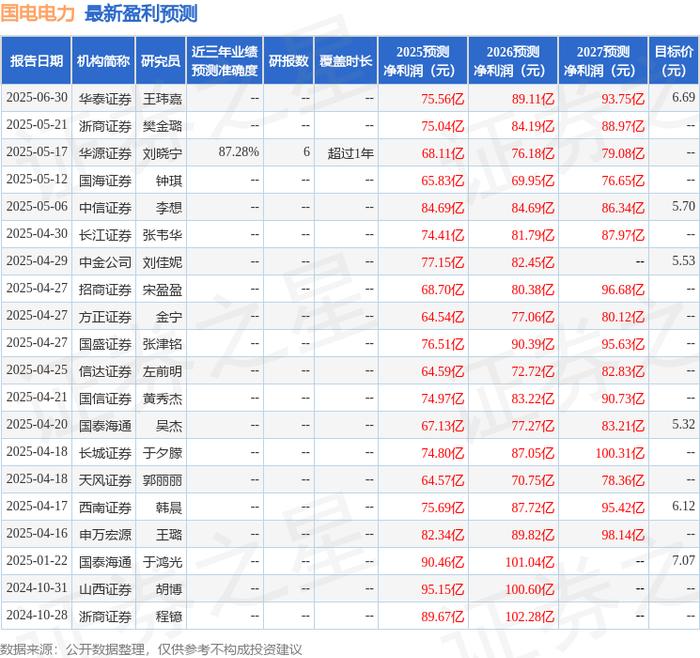
Task: Click 国信证券 institution cell
Action: (x=105, y=398)
